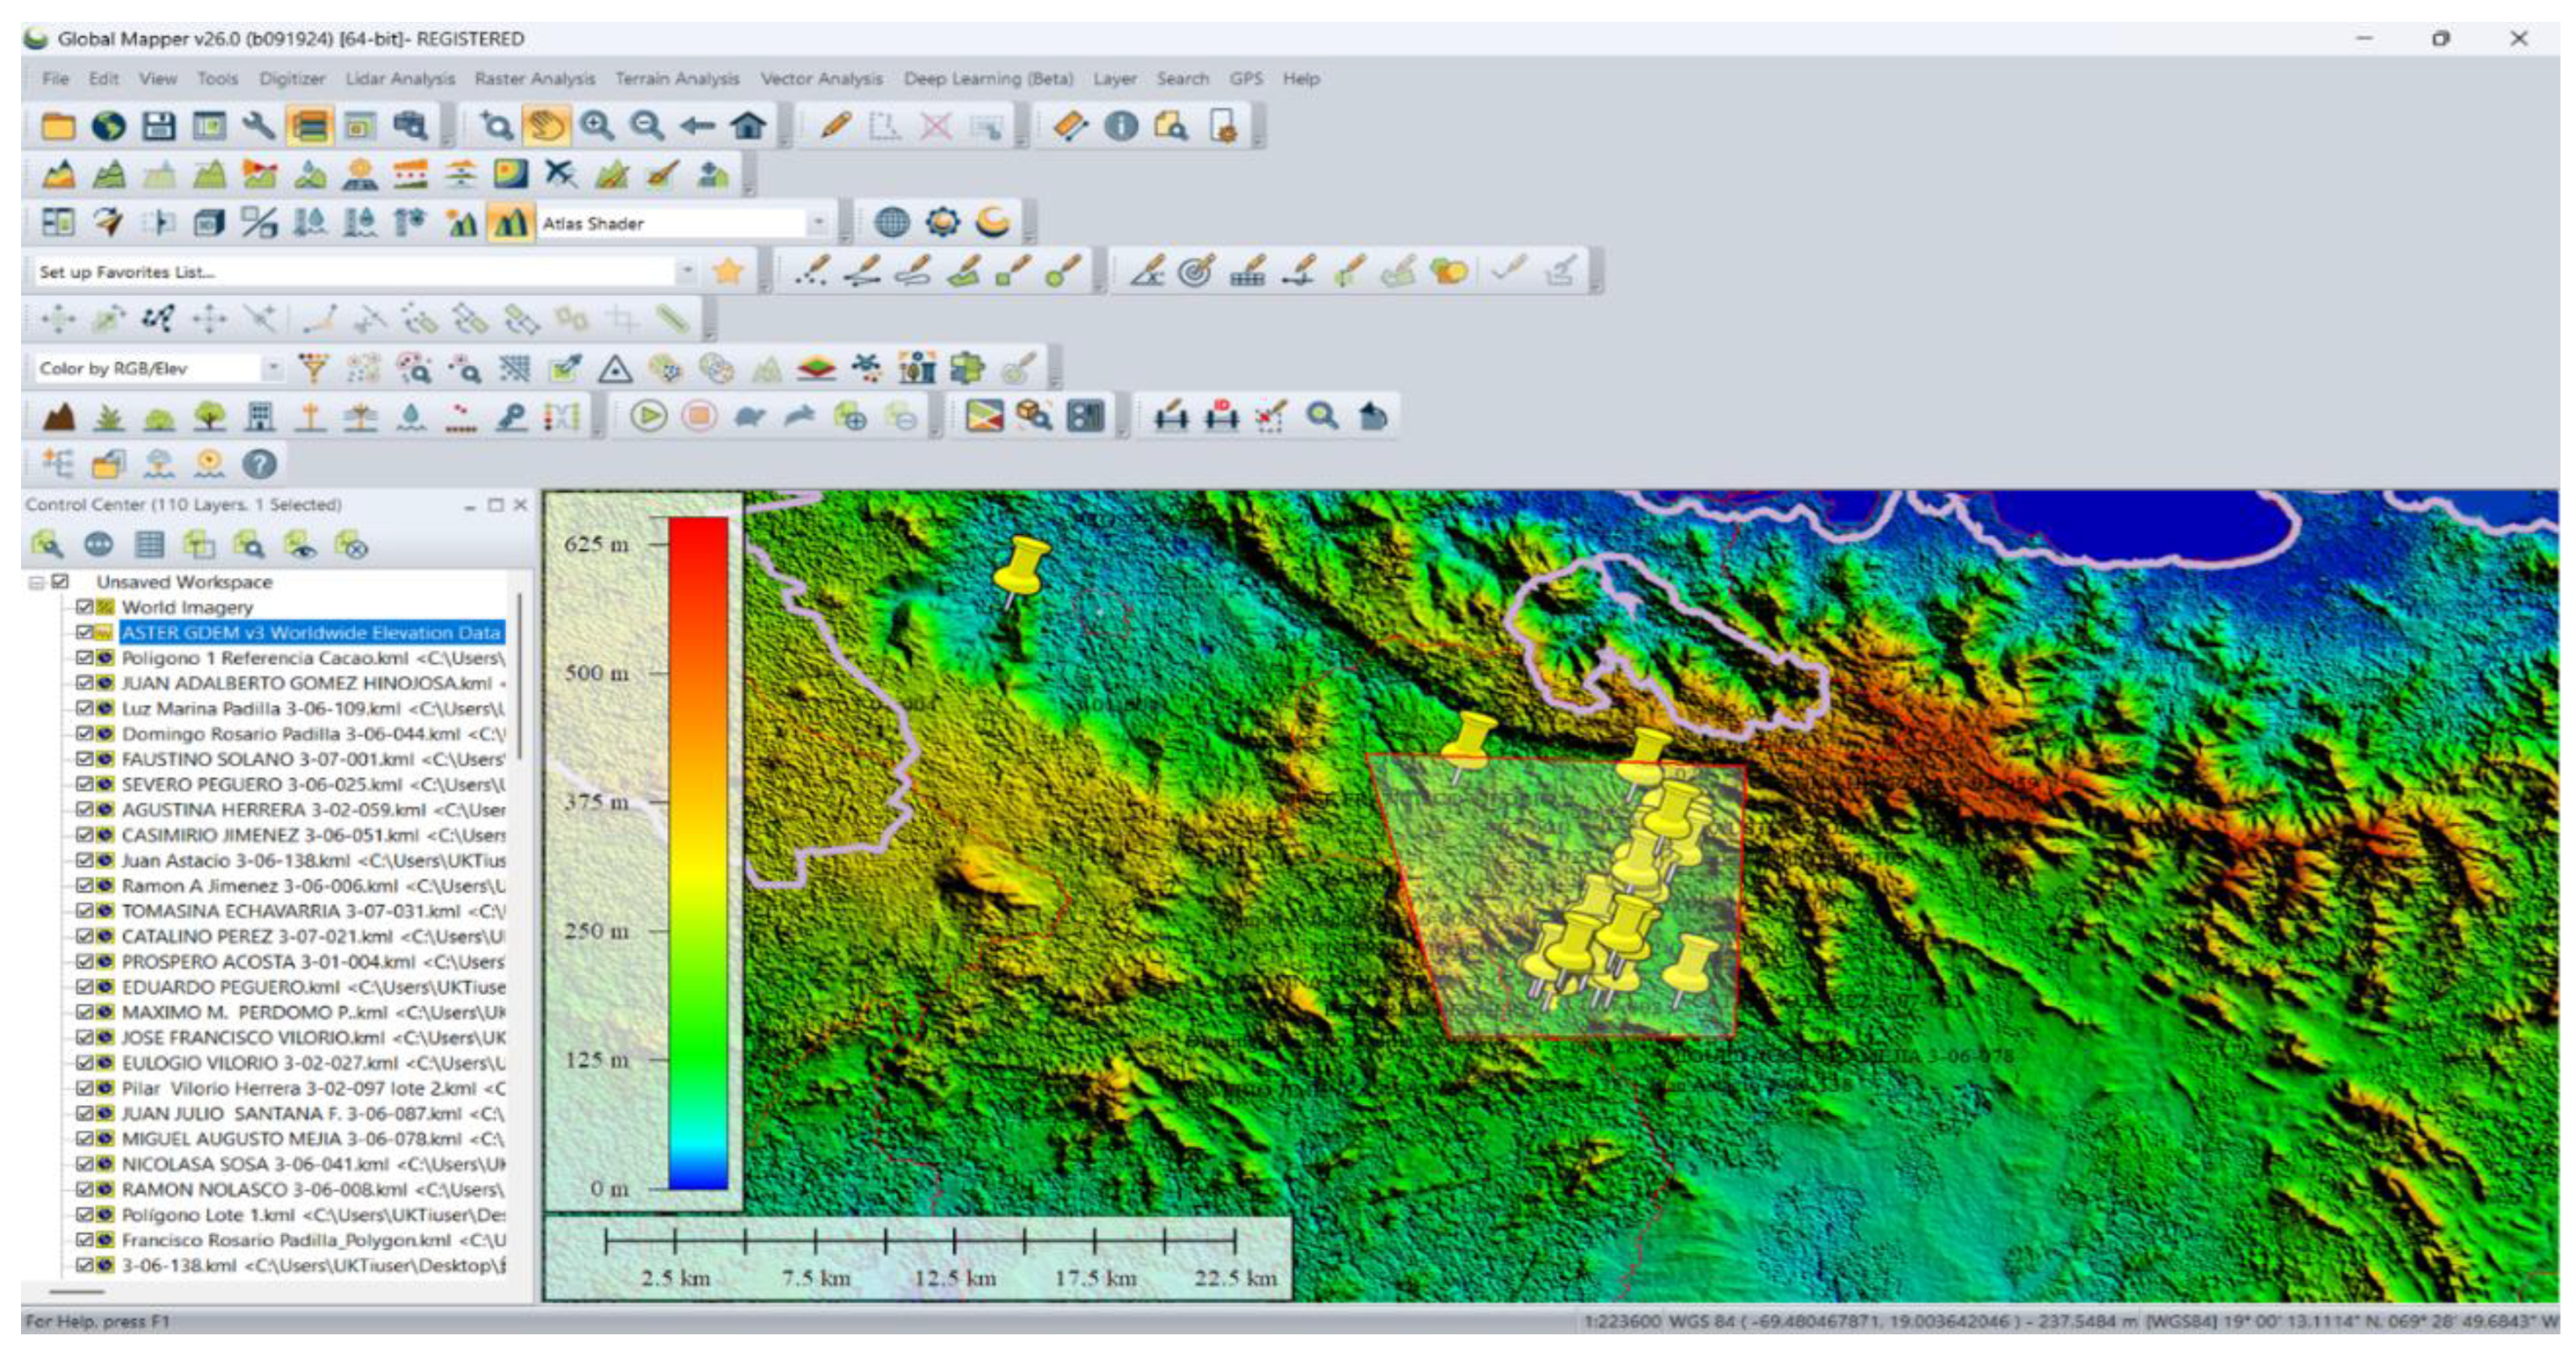
Task: Click the Open Data Files folder icon
Action: (x=57, y=126)
